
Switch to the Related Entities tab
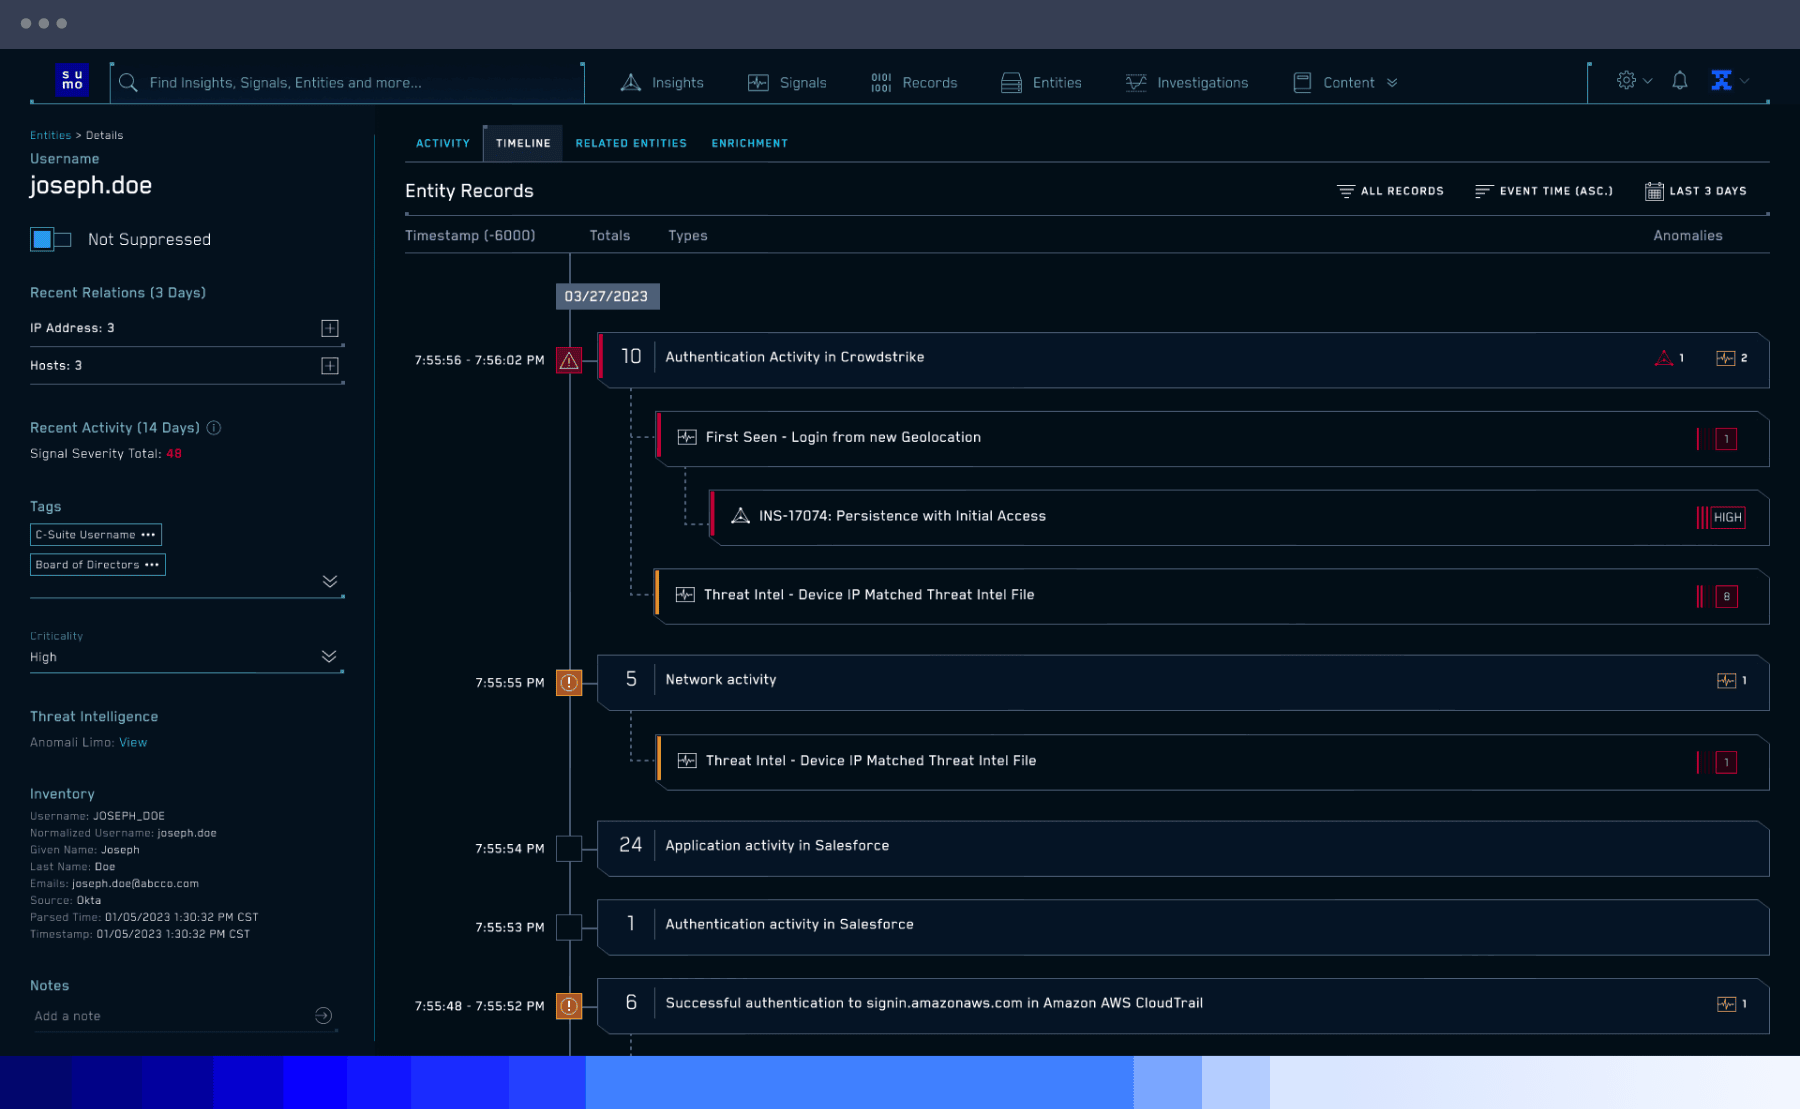point(631,144)
